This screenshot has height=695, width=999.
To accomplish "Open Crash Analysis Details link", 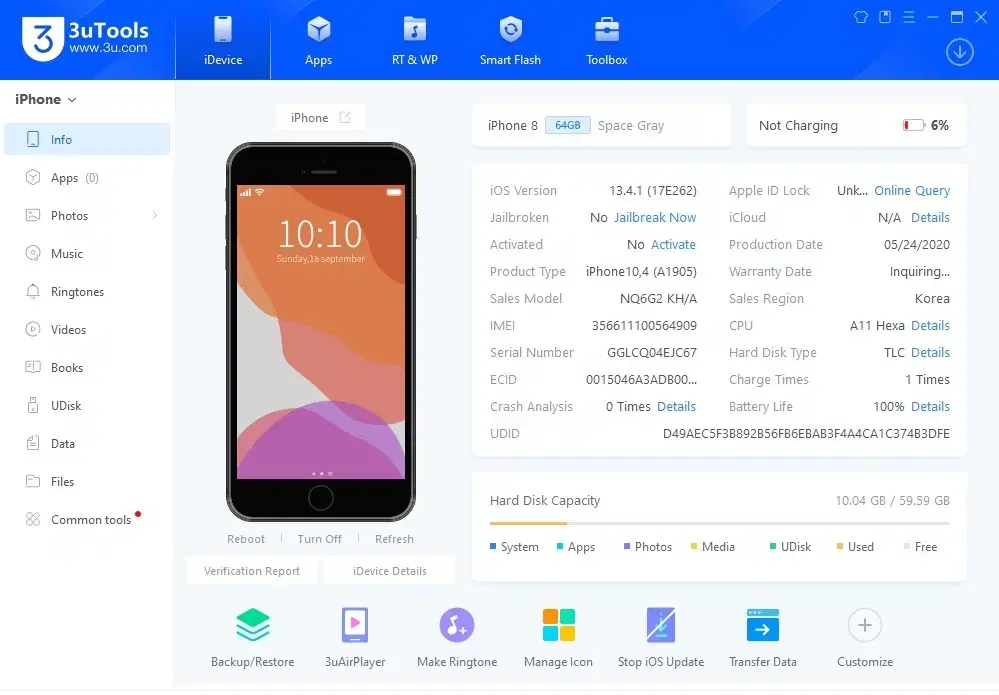I will coord(676,406).
